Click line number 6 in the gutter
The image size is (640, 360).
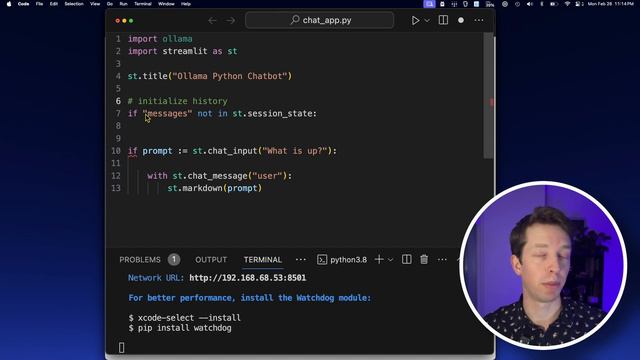click(118, 101)
